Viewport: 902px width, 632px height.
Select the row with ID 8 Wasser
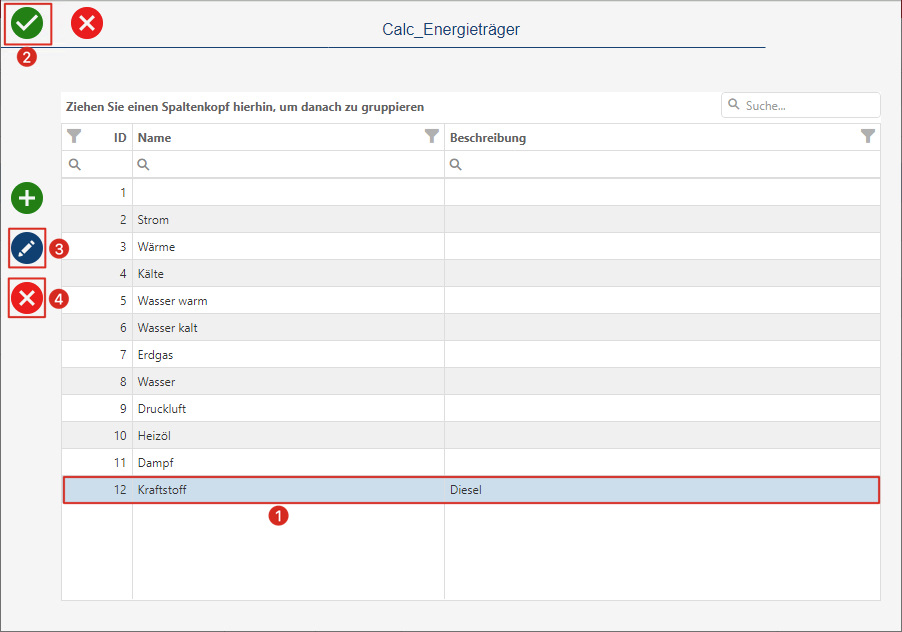coord(471,382)
